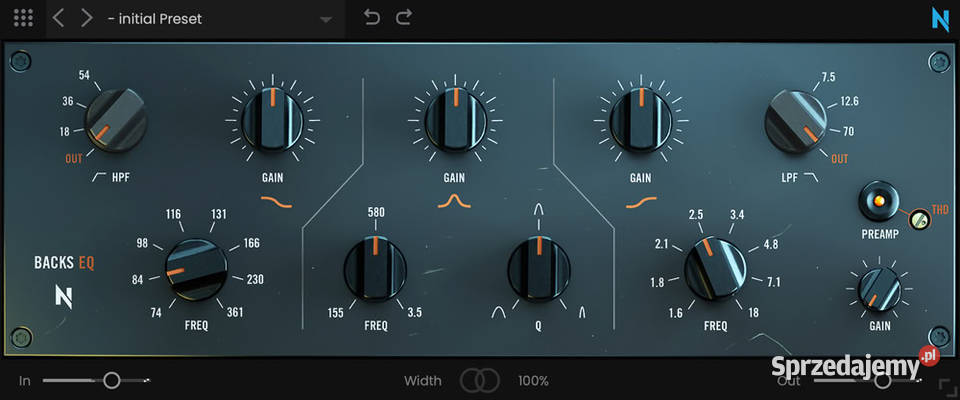960x400 pixels.
Task: Set HPF to 36
Action: pos(68,102)
